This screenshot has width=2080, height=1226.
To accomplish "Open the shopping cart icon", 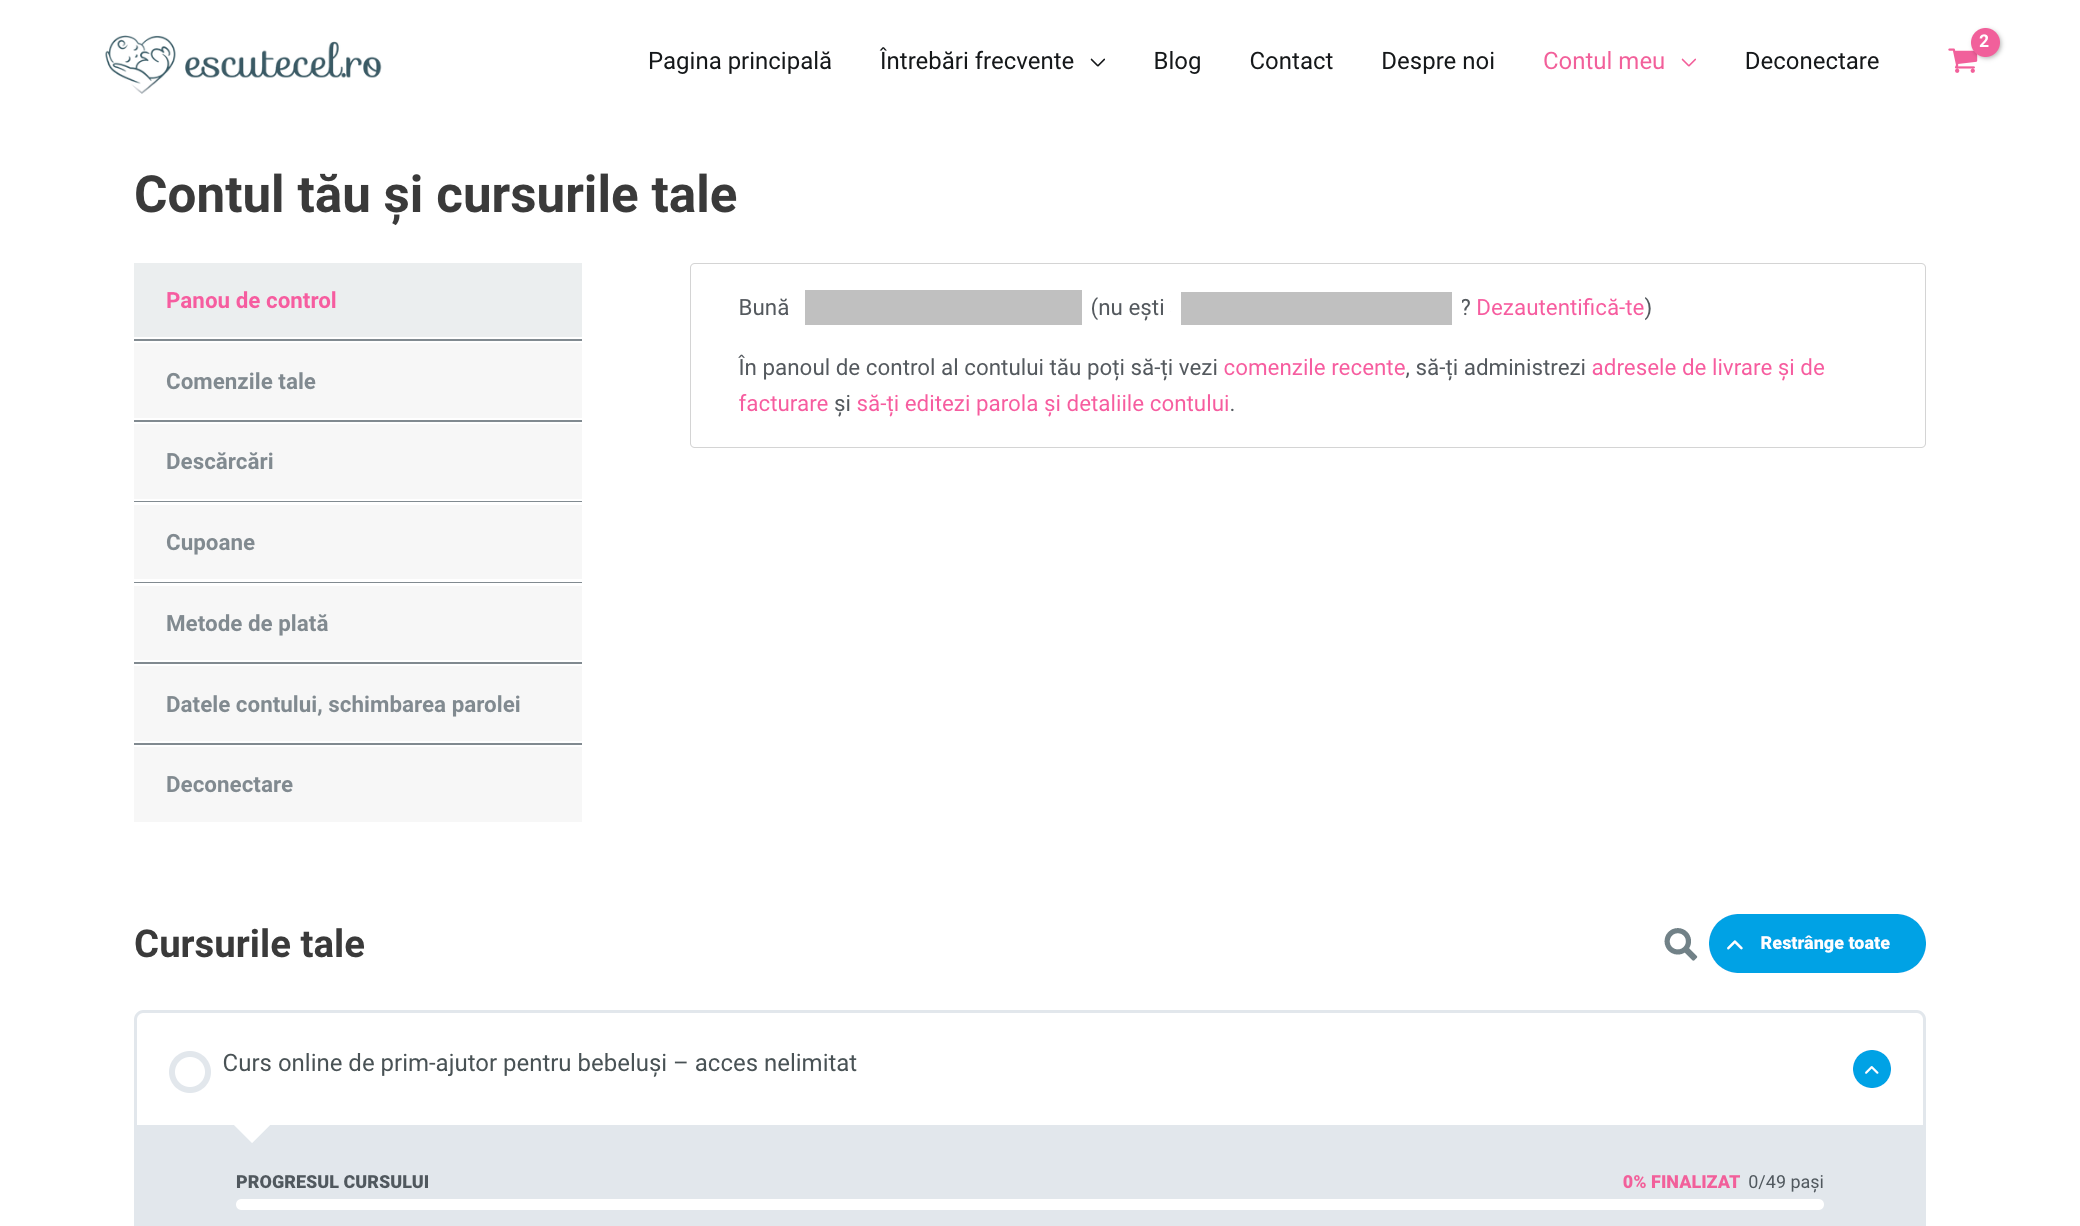I will pos(1963,61).
